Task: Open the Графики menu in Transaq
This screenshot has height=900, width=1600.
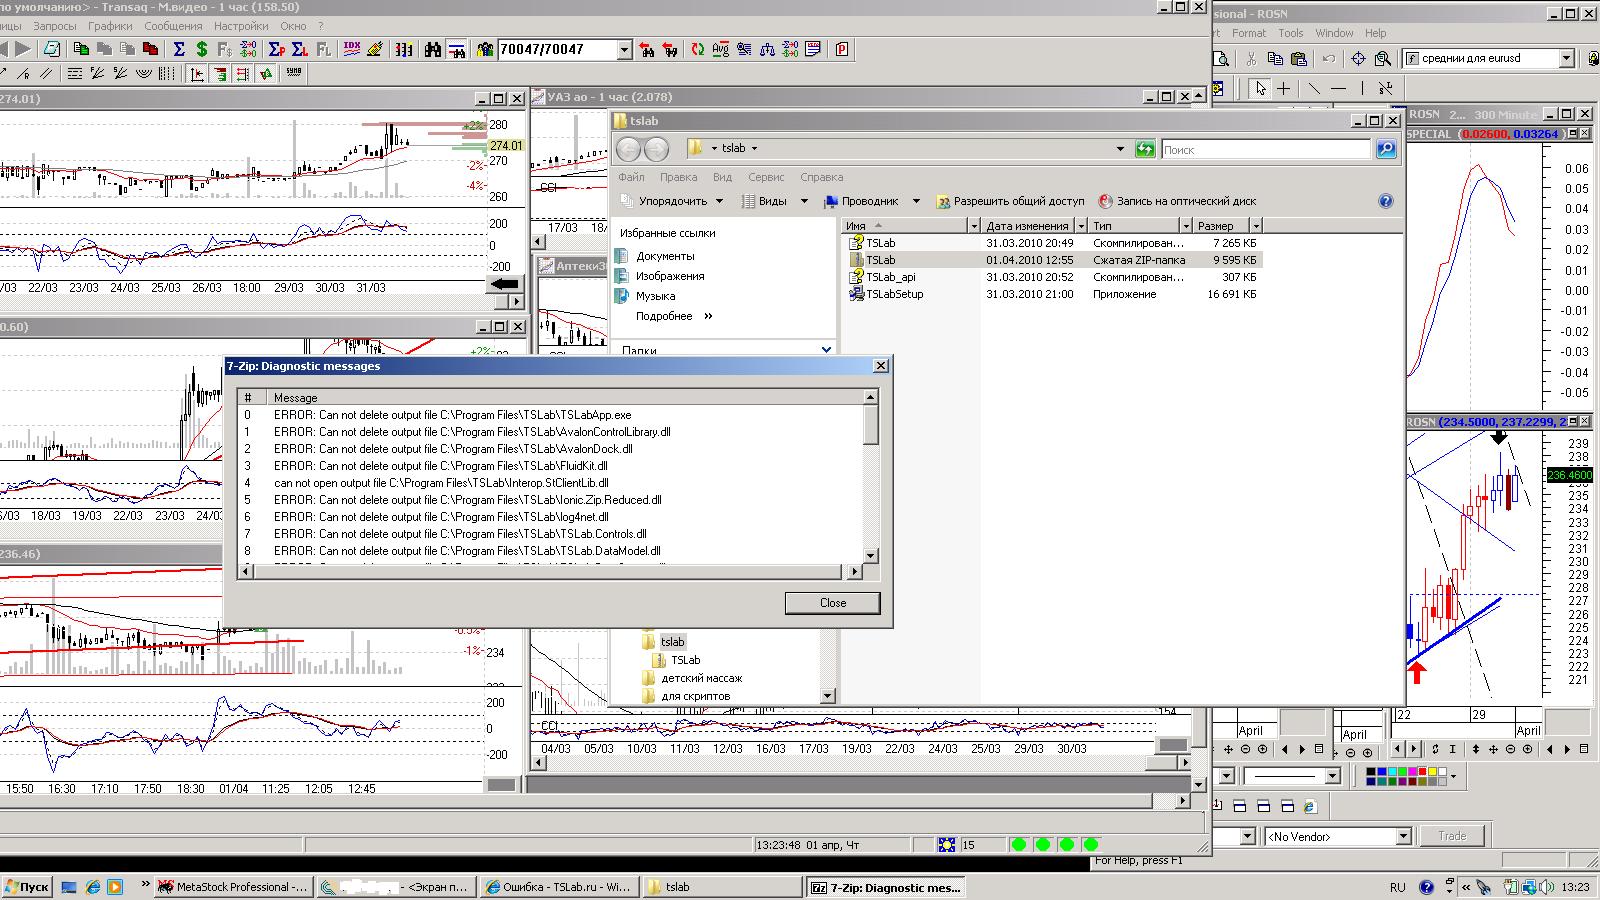Action: (x=110, y=26)
